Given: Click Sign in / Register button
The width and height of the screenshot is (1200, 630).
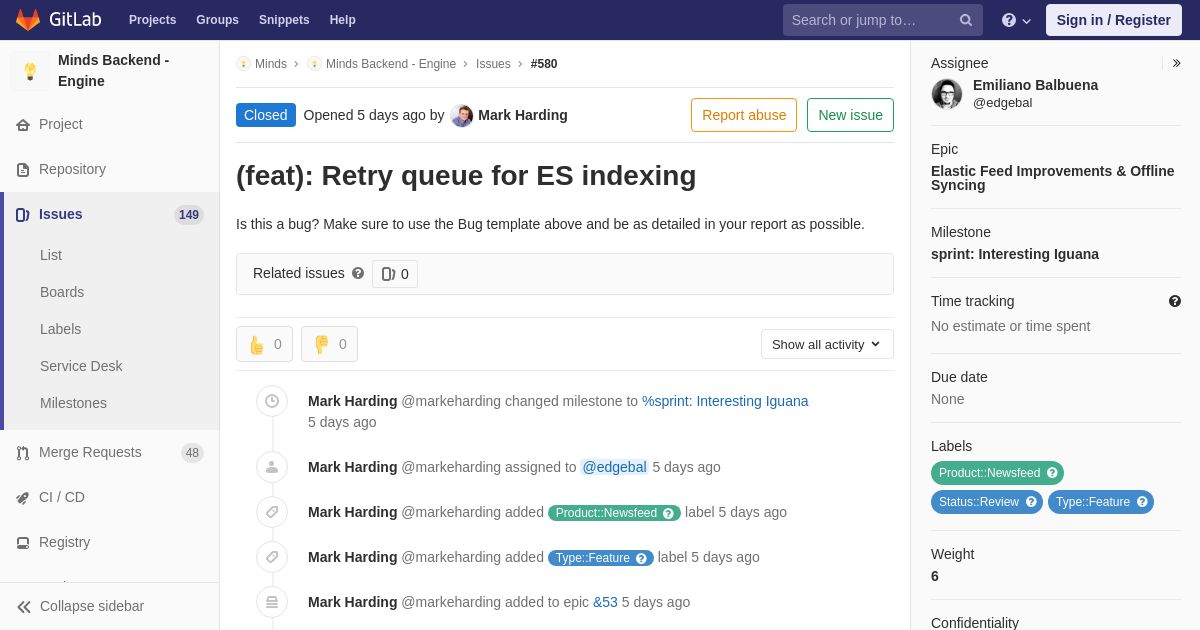Looking at the screenshot, I should click(x=1114, y=20).
